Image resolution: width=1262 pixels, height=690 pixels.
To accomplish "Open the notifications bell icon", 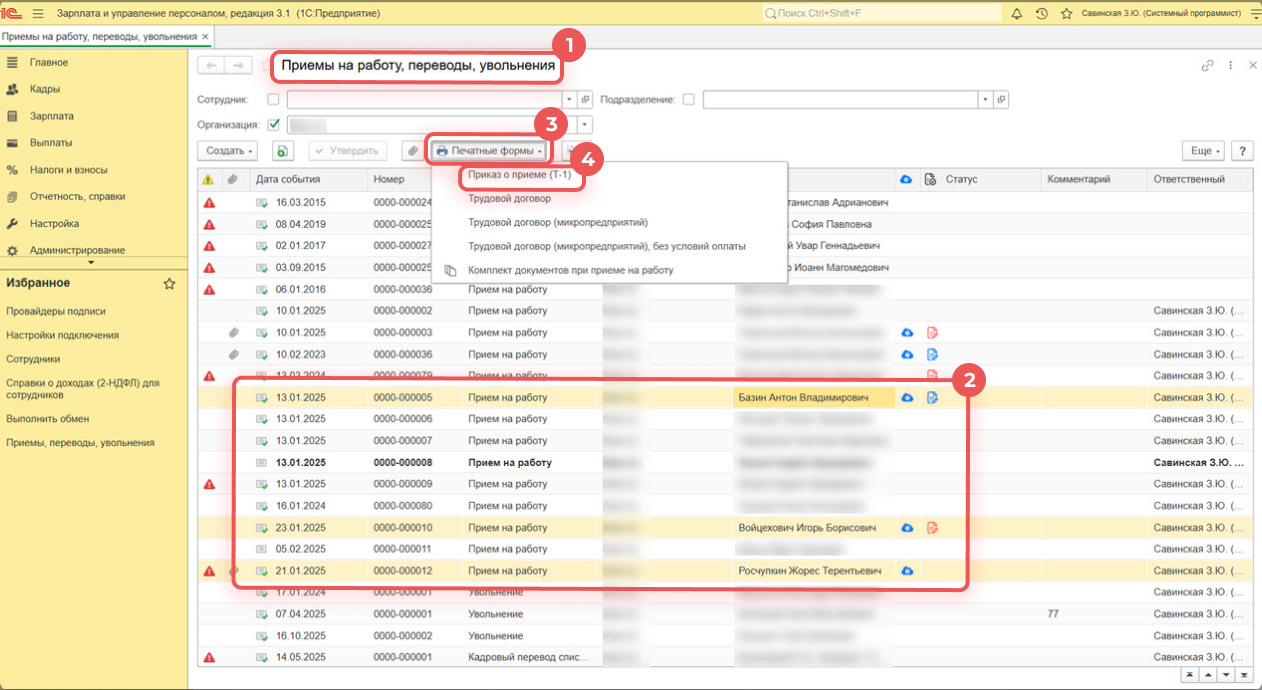I will coord(1017,13).
